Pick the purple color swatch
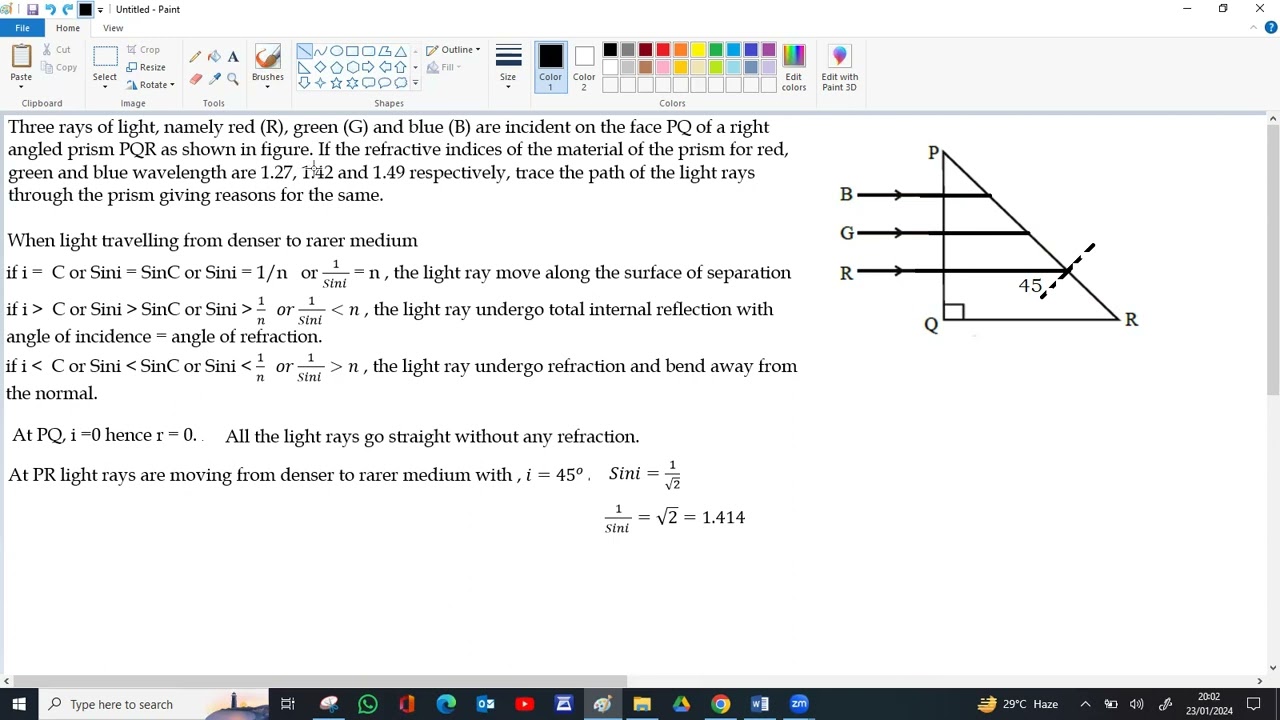1280x720 pixels. tap(769, 50)
